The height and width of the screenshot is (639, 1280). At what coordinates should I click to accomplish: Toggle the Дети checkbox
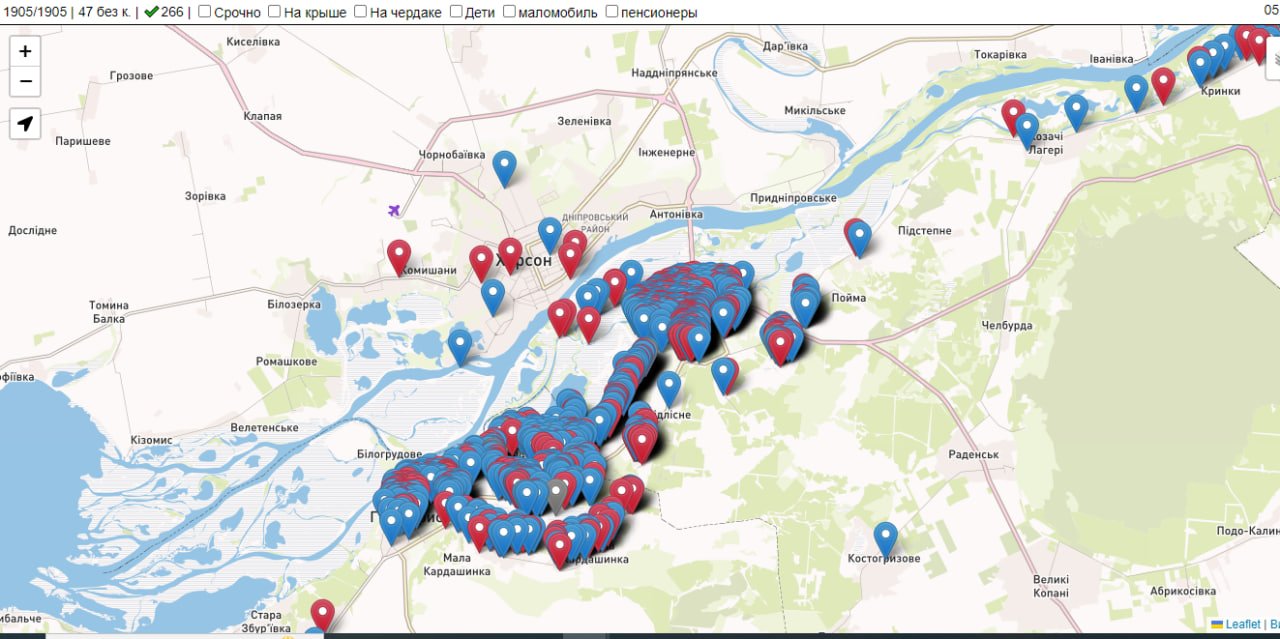click(x=456, y=12)
